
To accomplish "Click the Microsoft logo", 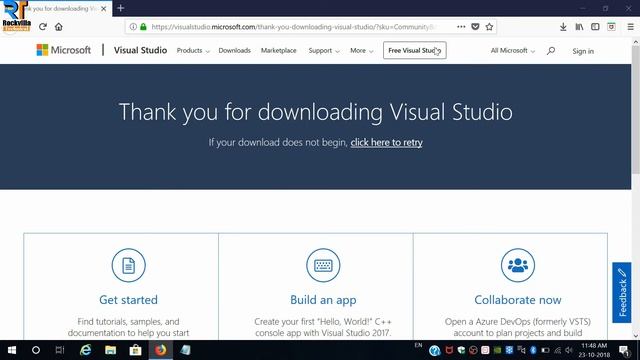I will coord(64,50).
